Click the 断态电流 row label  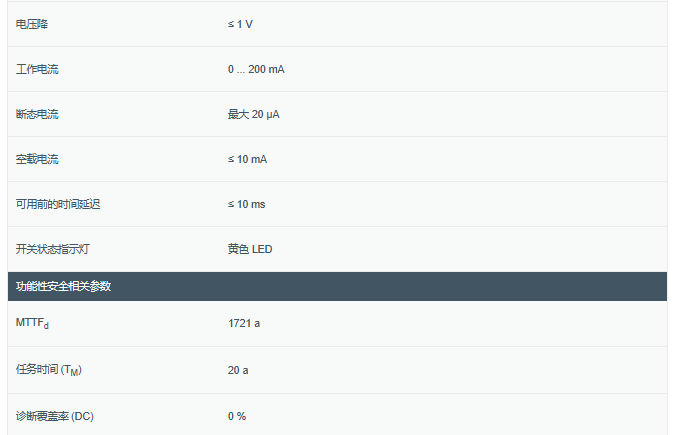click(37, 114)
